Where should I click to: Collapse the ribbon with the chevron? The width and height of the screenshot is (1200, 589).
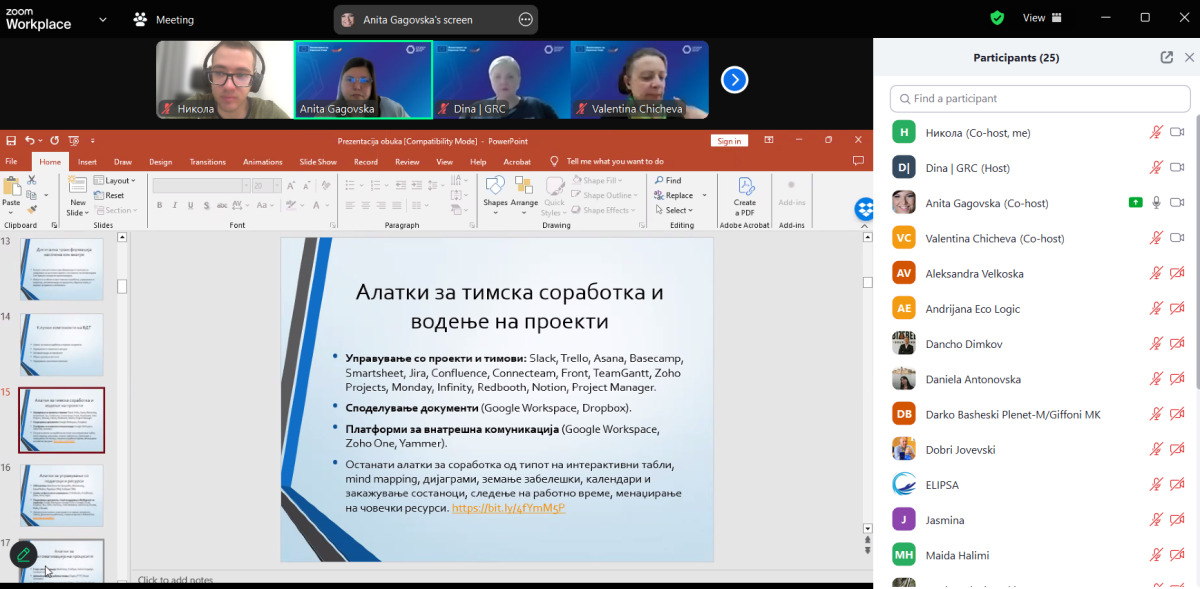click(x=863, y=225)
